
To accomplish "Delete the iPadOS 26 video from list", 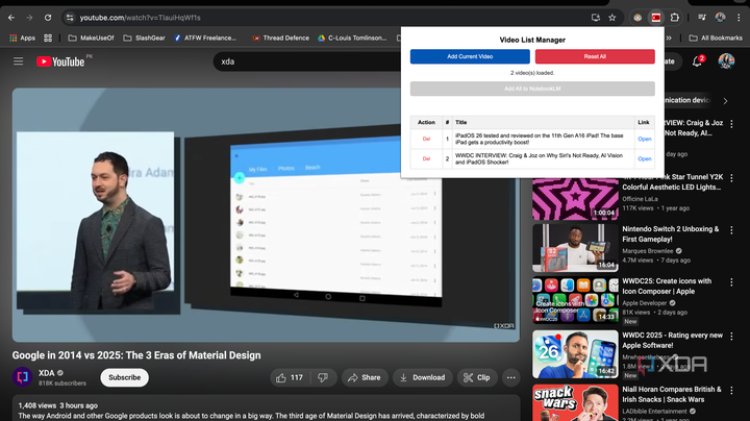I will [426, 139].
